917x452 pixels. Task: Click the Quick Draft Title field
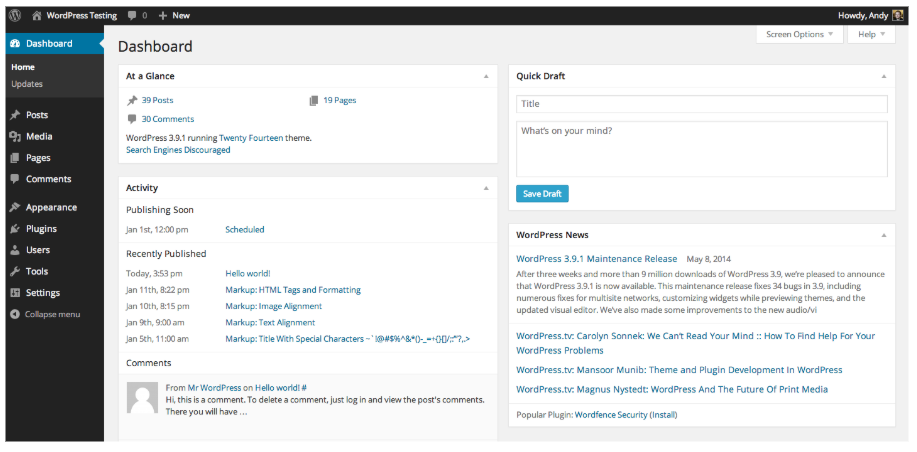coord(702,104)
